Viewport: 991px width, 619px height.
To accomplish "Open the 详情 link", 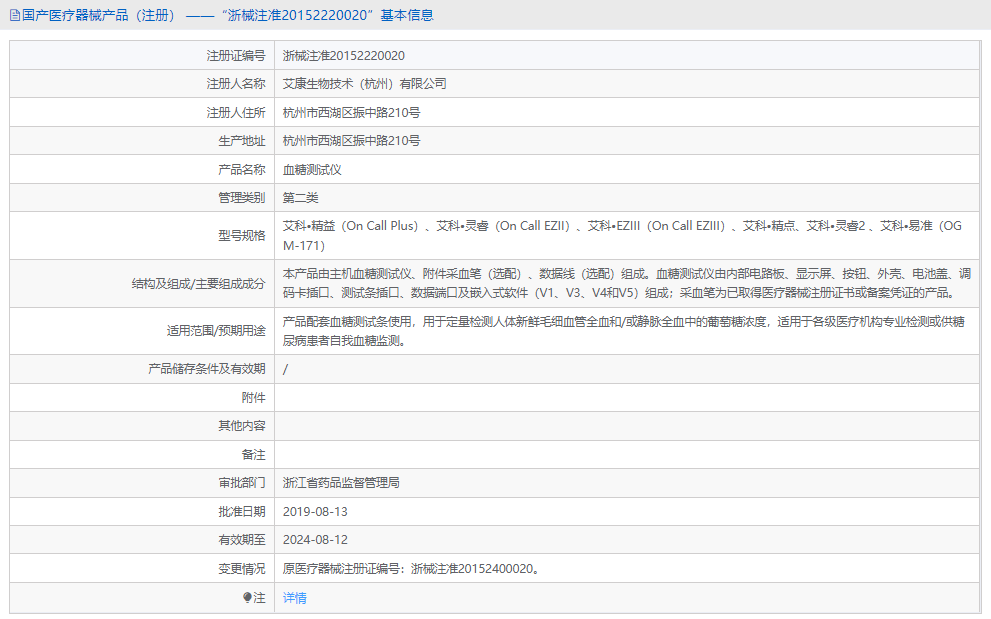I will (x=294, y=597).
